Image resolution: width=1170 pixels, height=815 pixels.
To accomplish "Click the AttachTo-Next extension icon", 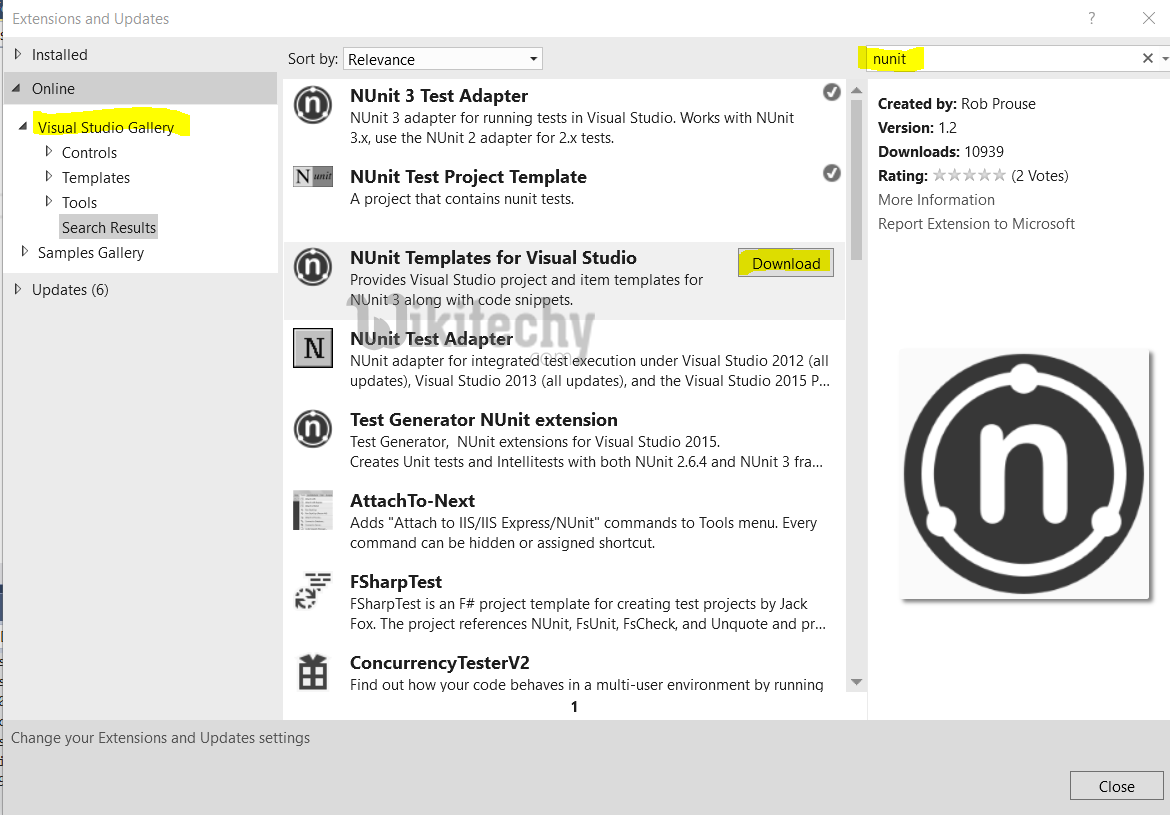I will [x=313, y=510].
